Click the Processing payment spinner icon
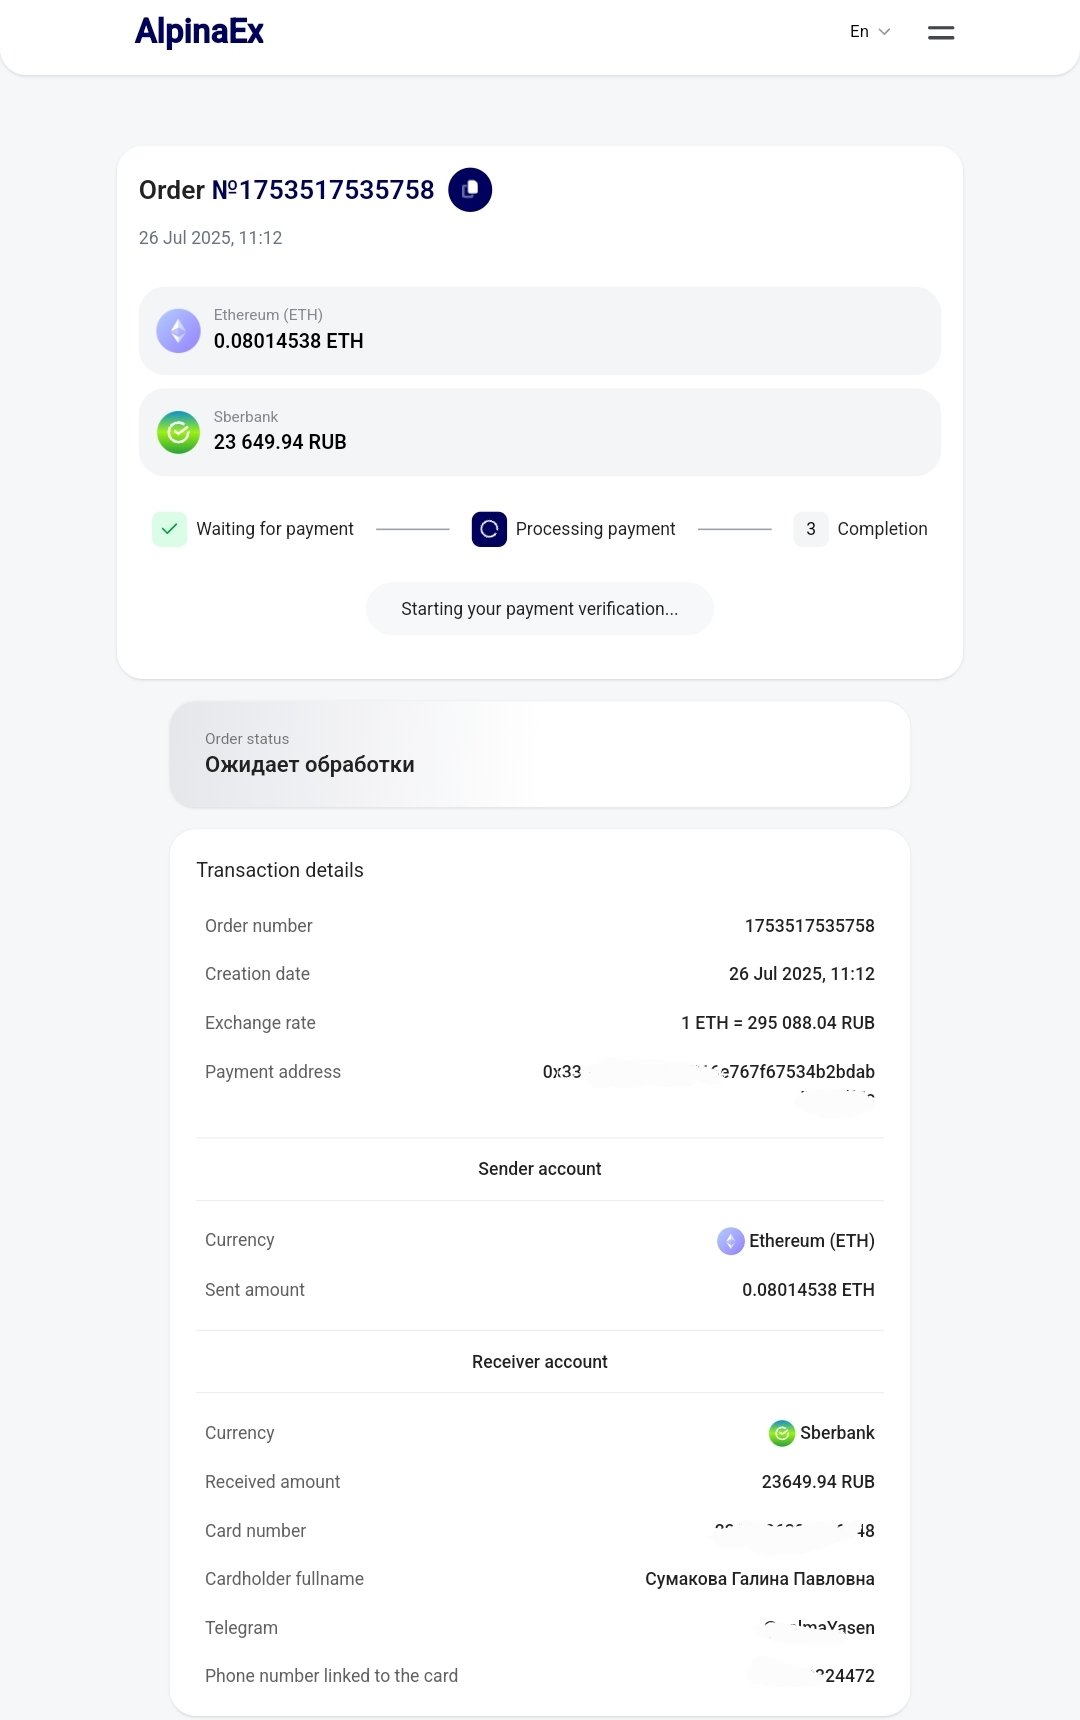The image size is (1080, 1720). click(x=489, y=529)
